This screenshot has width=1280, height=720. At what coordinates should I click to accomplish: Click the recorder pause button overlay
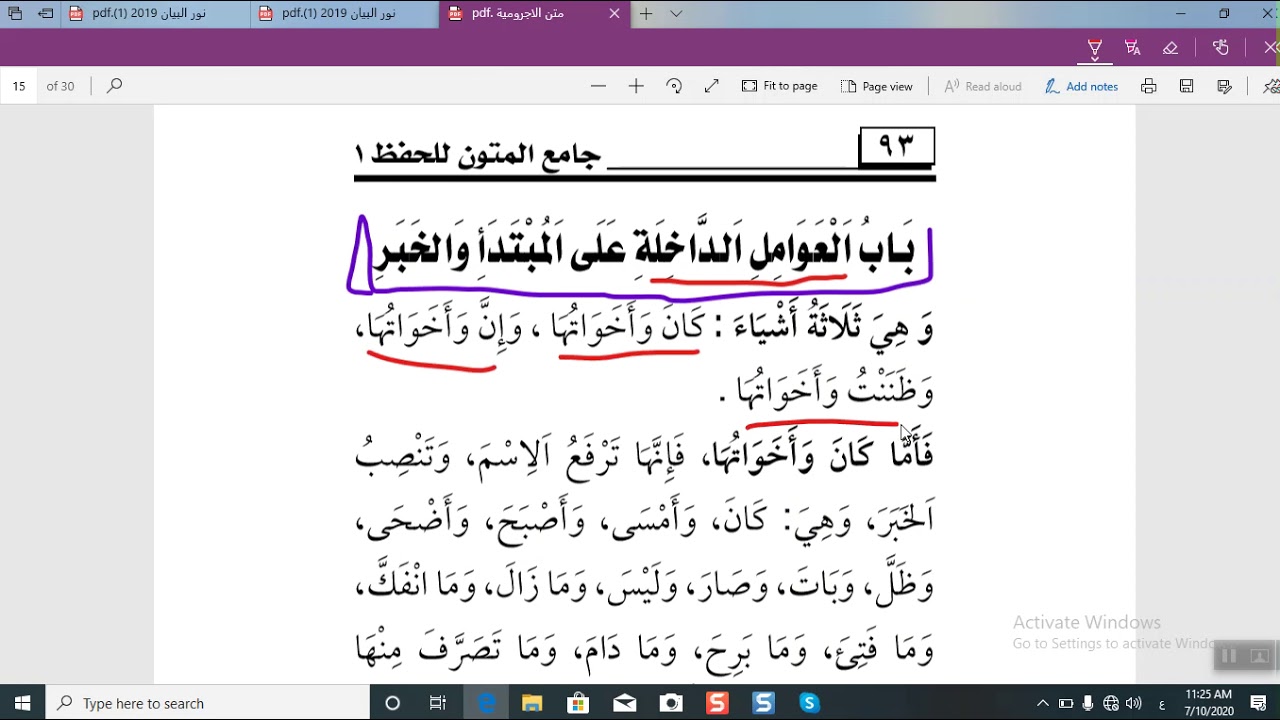[1230, 656]
